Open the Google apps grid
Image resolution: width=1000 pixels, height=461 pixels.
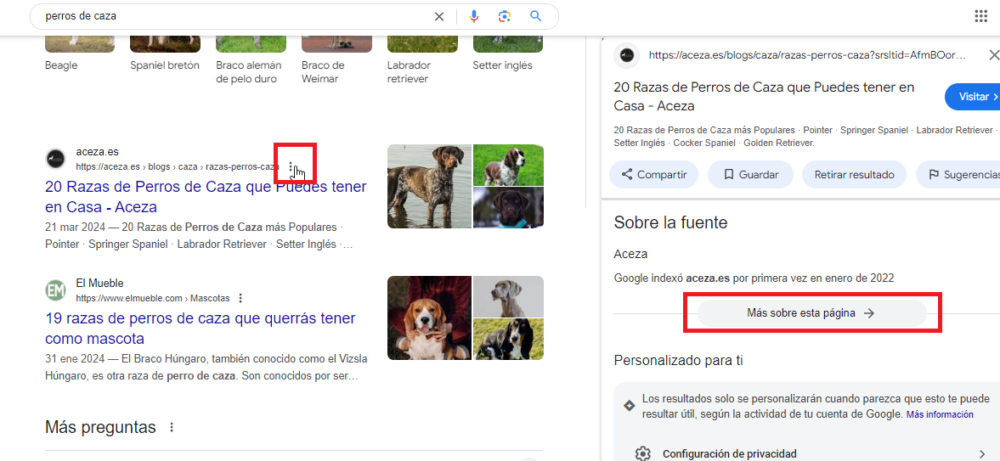pos(981,17)
